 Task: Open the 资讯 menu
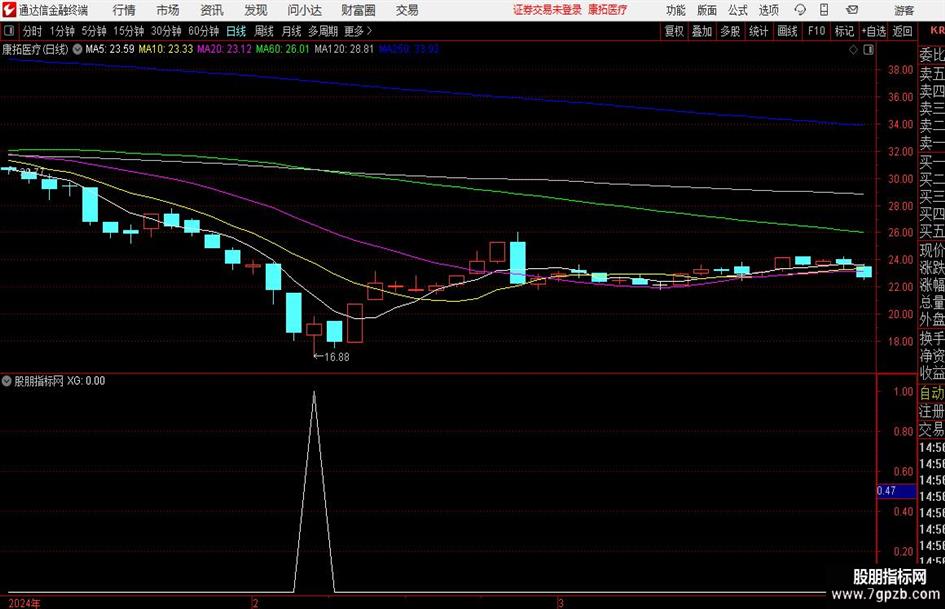[212, 10]
